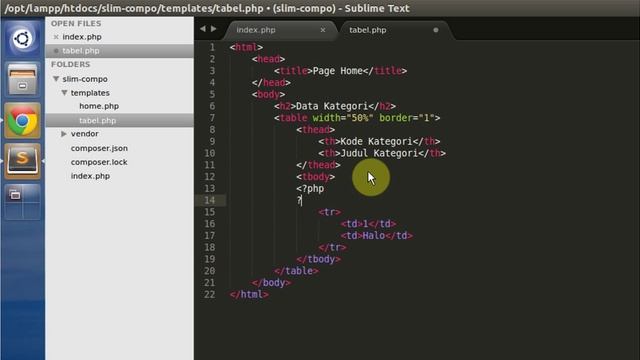Place cursor after '<?php' on line 13
Viewport: 640px width, 360px height.
[325, 189]
